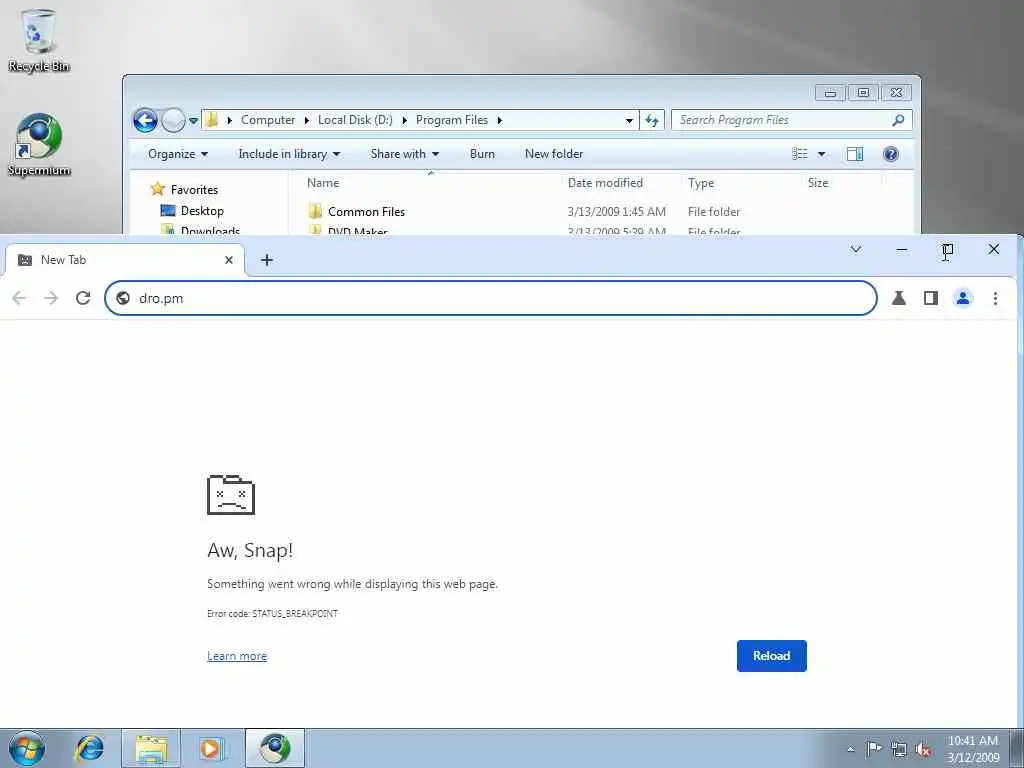This screenshot has width=1024, height=768.
Task: Focus the address bar showing dro.pm
Action: point(490,298)
